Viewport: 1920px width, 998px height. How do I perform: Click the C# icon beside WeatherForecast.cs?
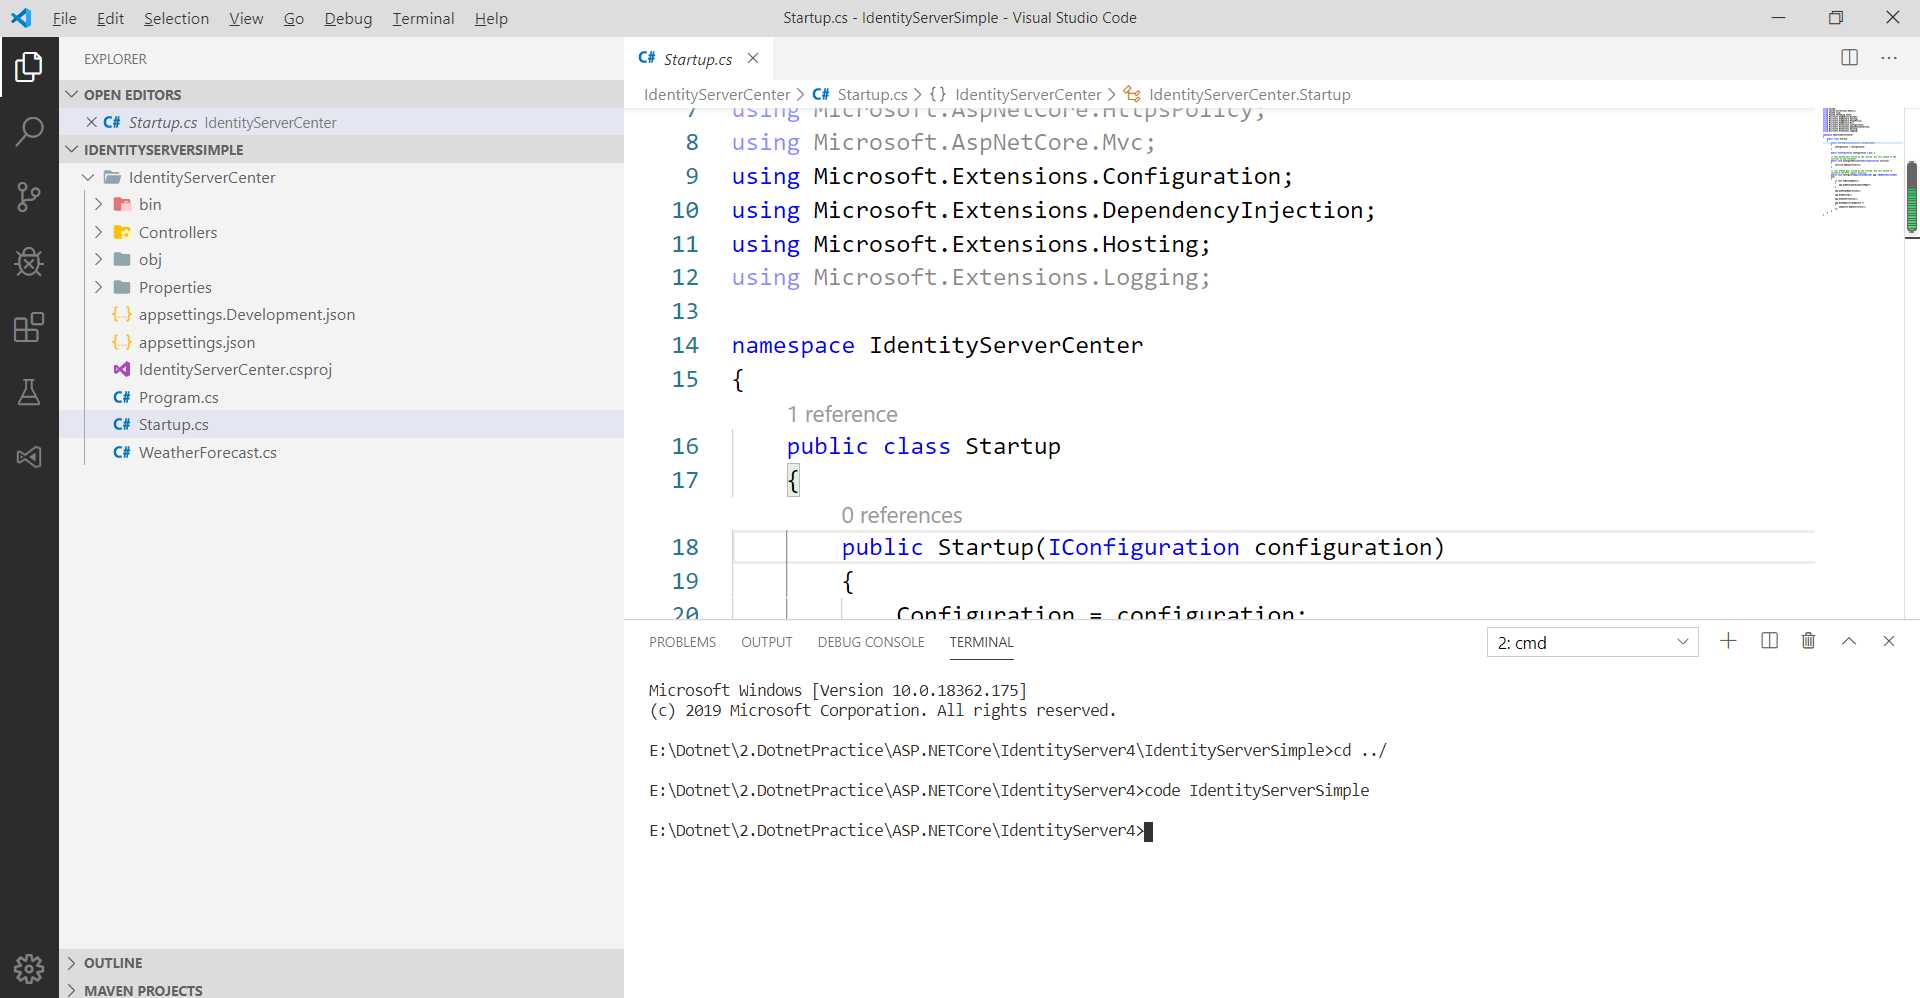point(122,452)
